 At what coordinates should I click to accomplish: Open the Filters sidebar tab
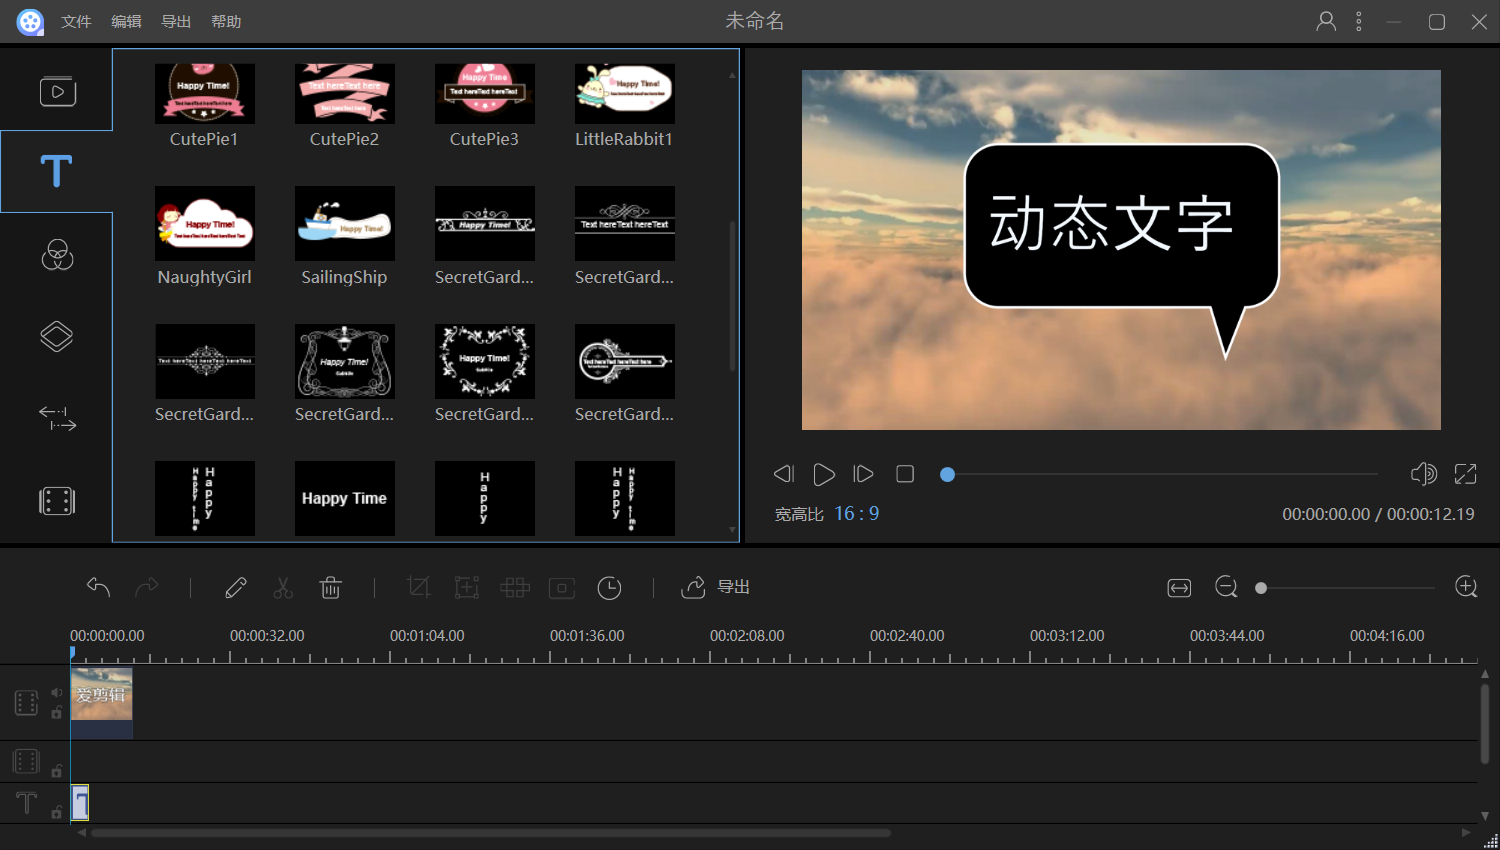pos(57,254)
